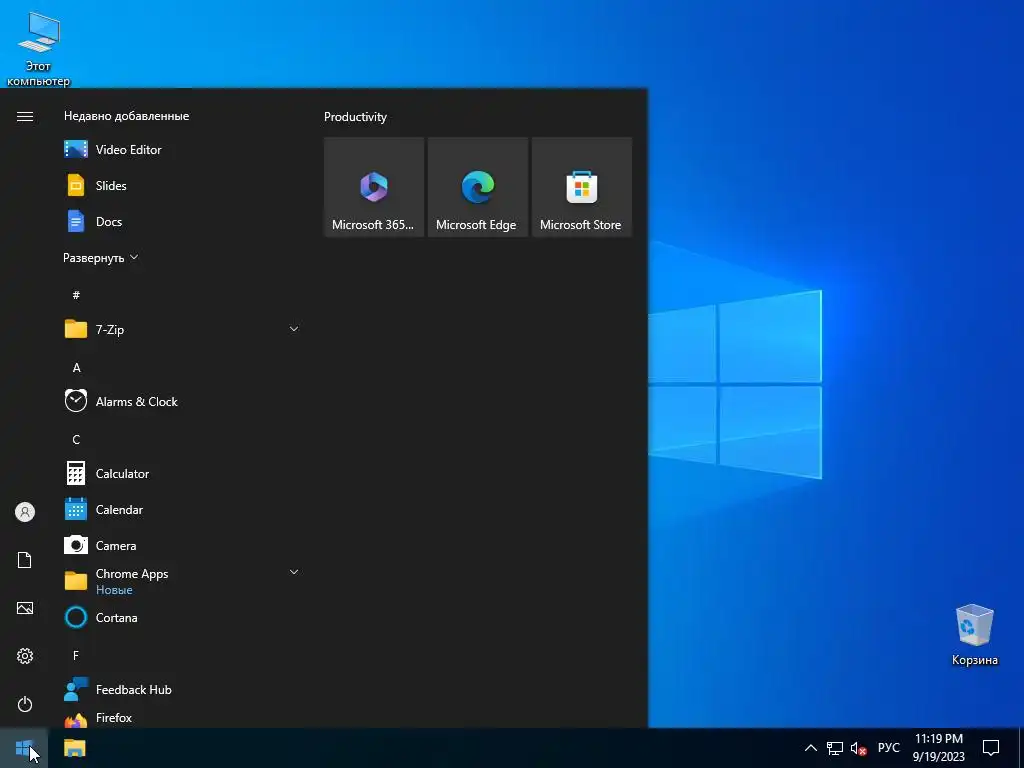Screen dimensions: 1024x768
Task: Click the Недавно добавленные heading
Action: (x=127, y=116)
